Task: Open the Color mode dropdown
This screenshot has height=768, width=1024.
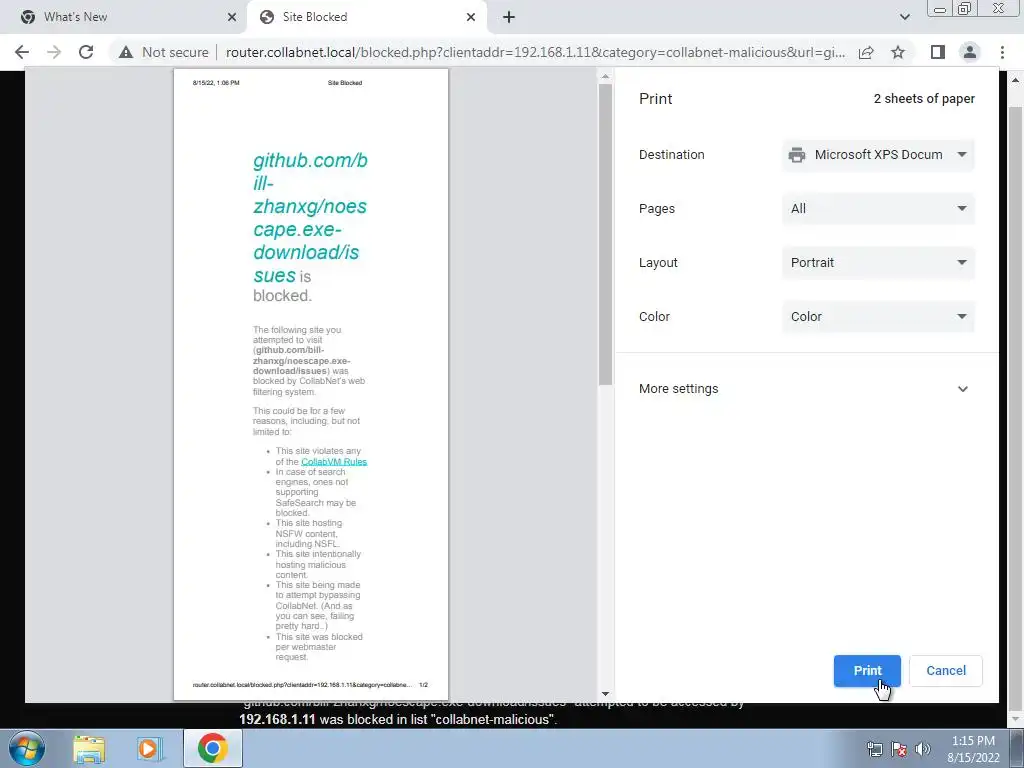Action: pyautogui.click(x=878, y=317)
